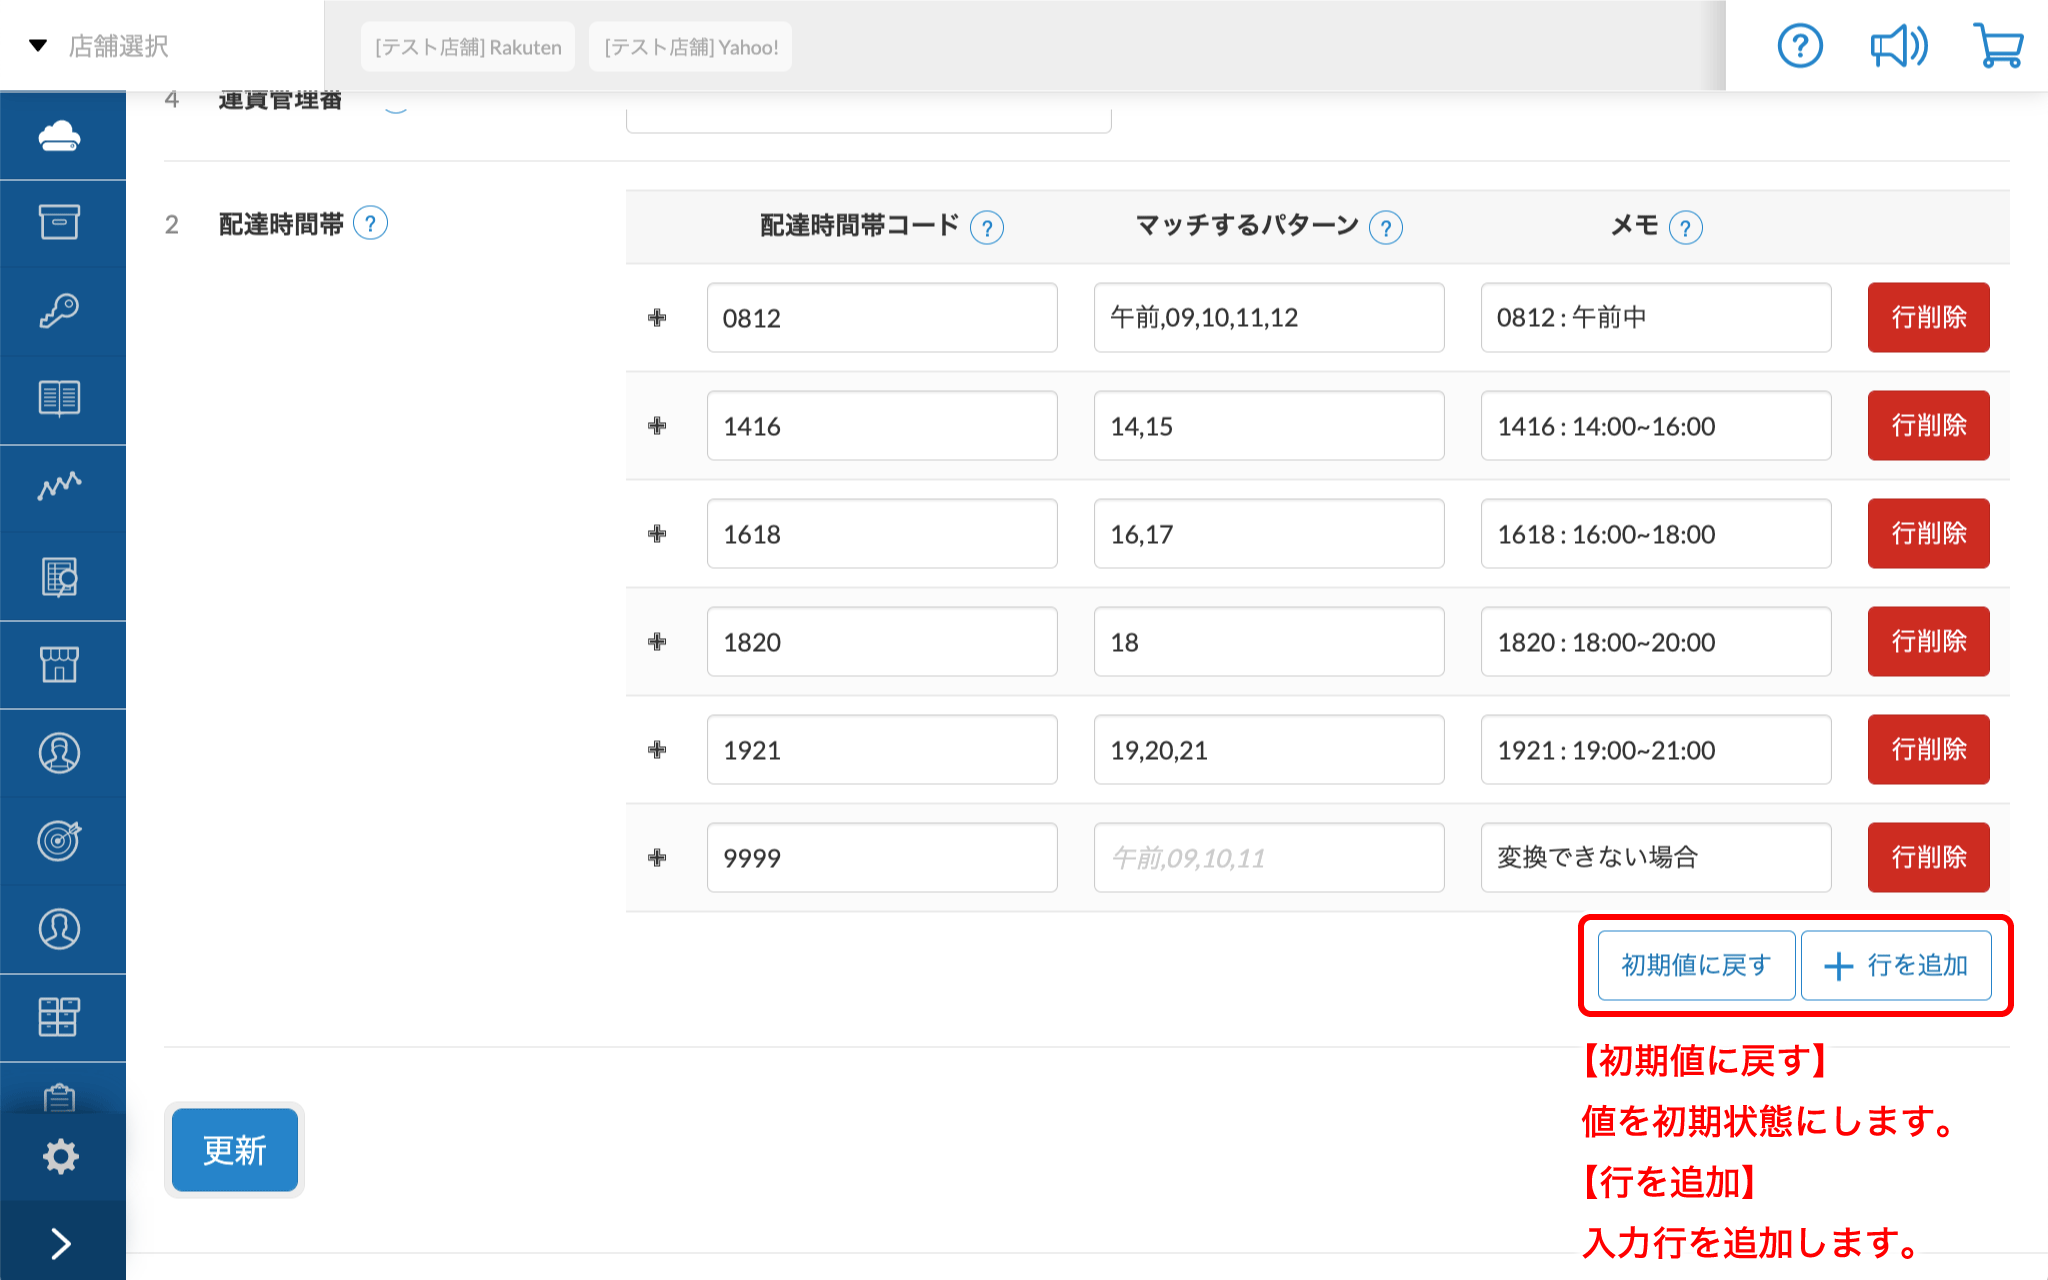This screenshot has width=2048, height=1280.
Task: Select the key icon for API settings
Action: click(62, 311)
